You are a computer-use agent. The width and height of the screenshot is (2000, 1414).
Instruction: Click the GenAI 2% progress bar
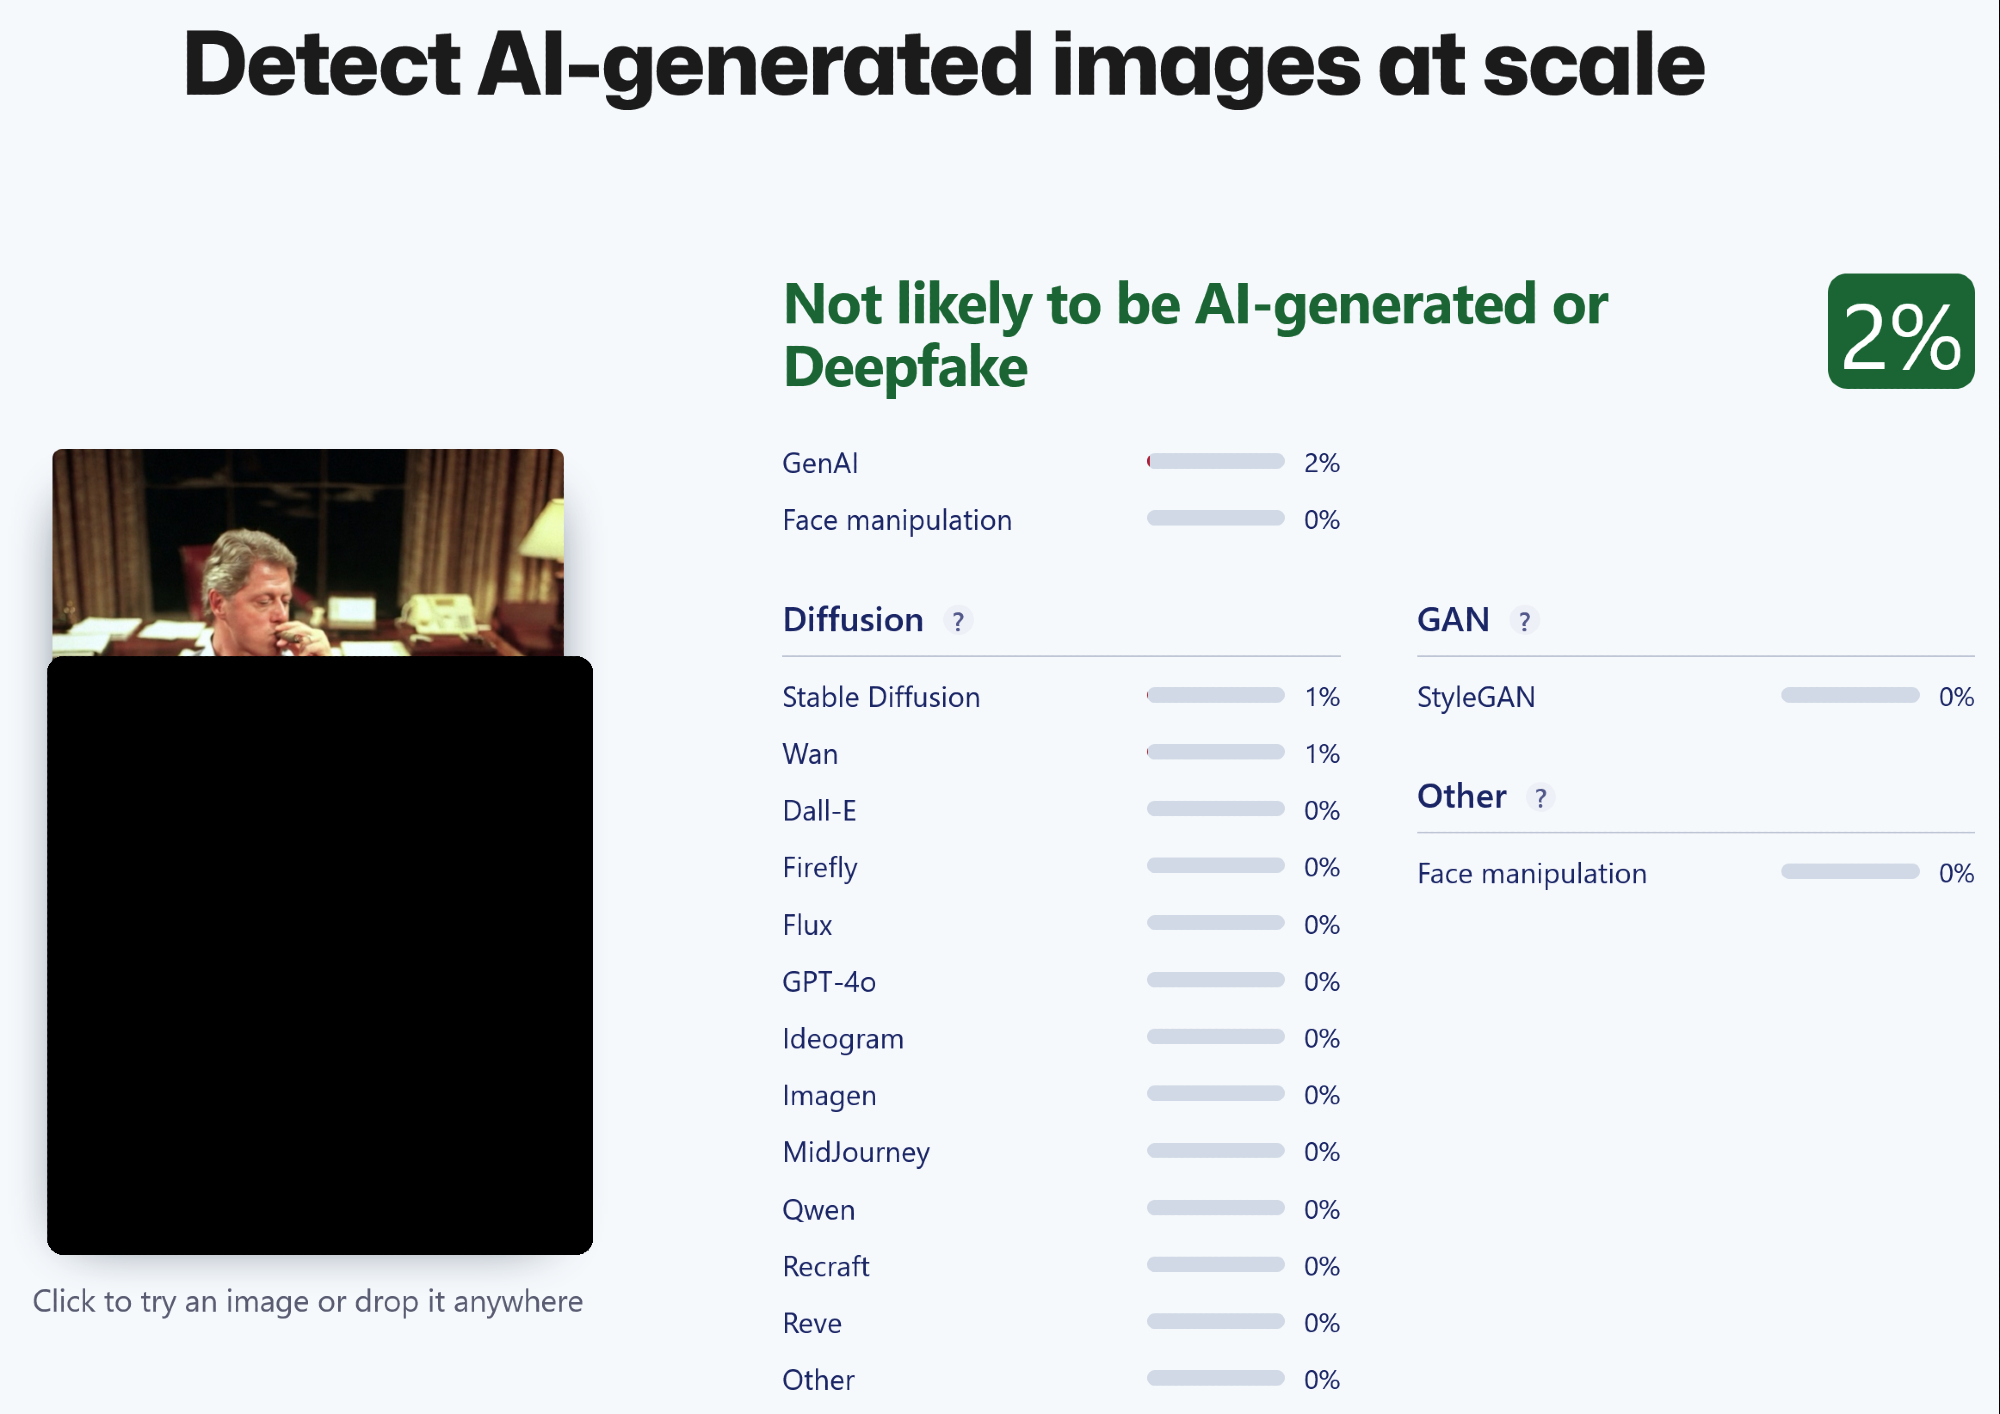[1215, 462]
